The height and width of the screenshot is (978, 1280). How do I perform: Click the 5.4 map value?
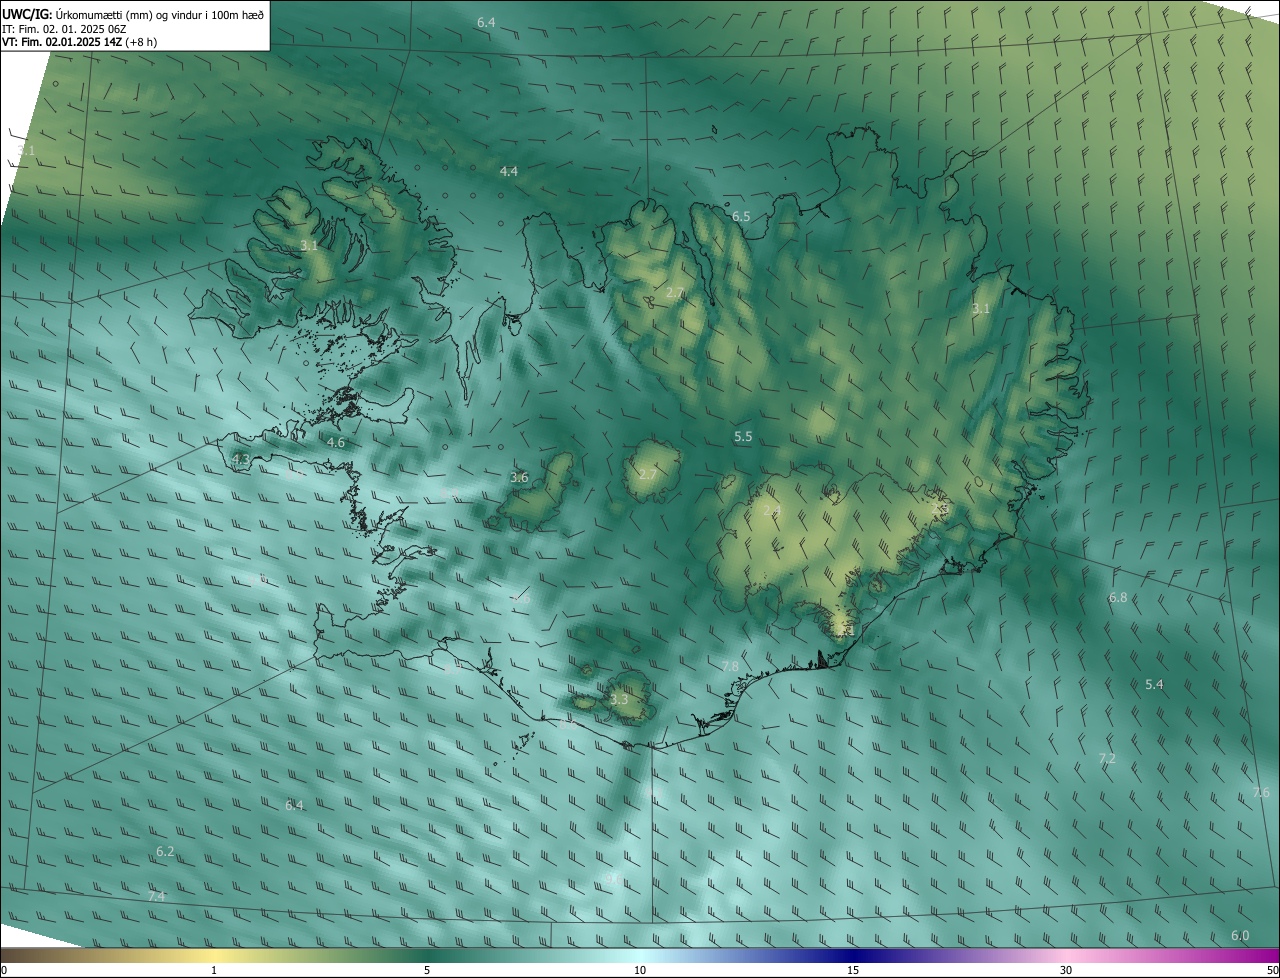(x=1154, y=685)
